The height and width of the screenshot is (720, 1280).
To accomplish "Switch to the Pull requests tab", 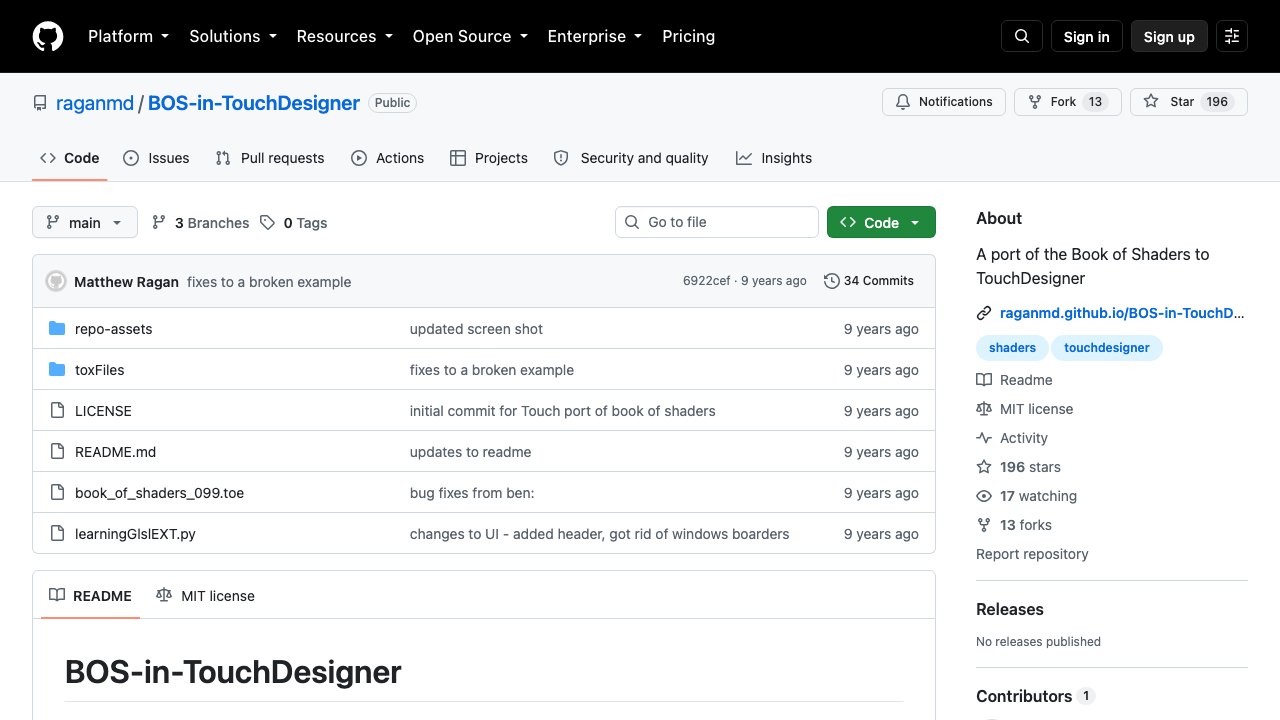I will 270,158.
